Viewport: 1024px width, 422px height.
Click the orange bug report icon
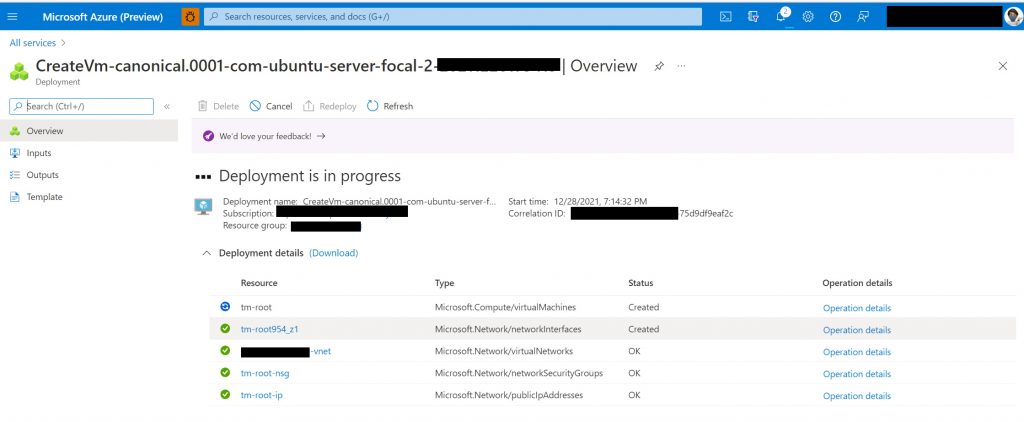190,17
